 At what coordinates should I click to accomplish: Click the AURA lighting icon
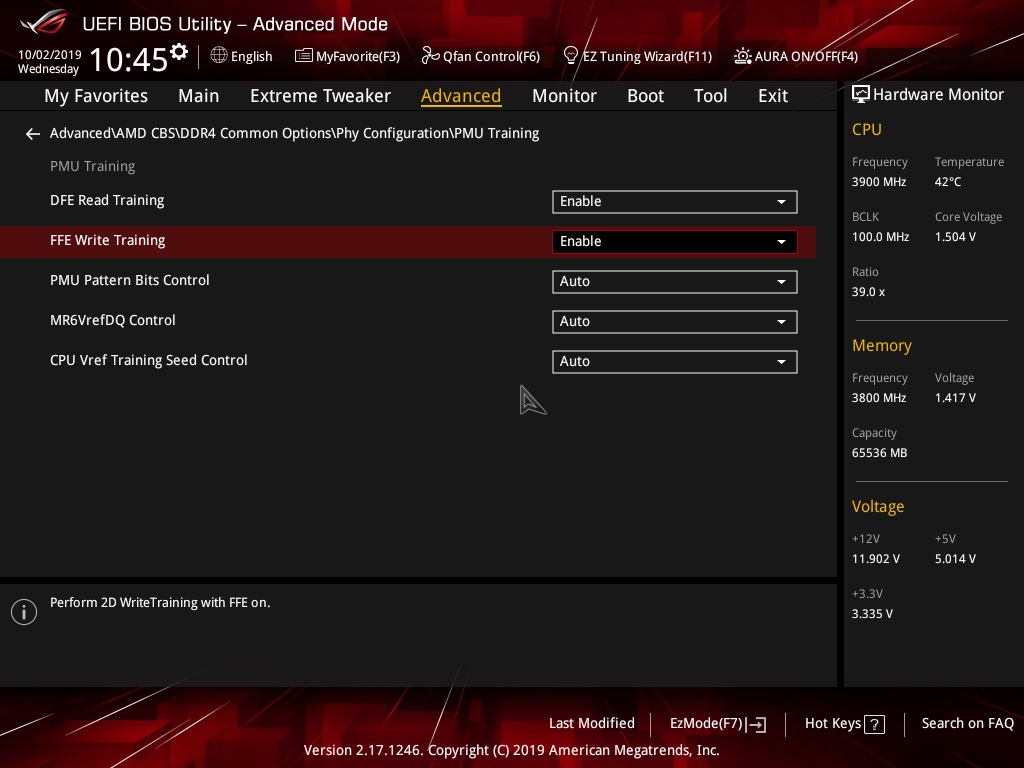point(743,56)
